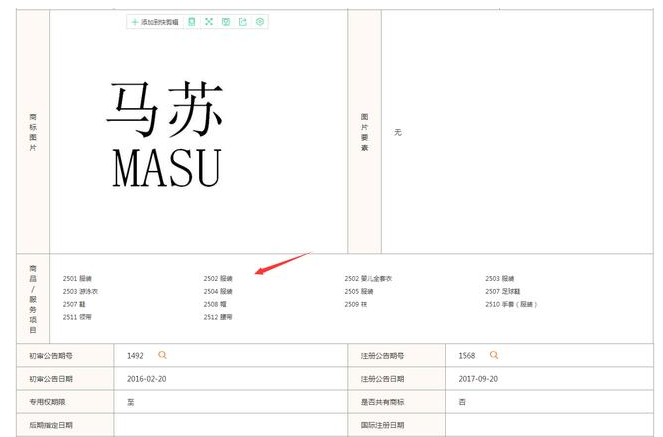The image size is (663, 437).
Task: Click the value 1568
Action: (x=467, y=356)
